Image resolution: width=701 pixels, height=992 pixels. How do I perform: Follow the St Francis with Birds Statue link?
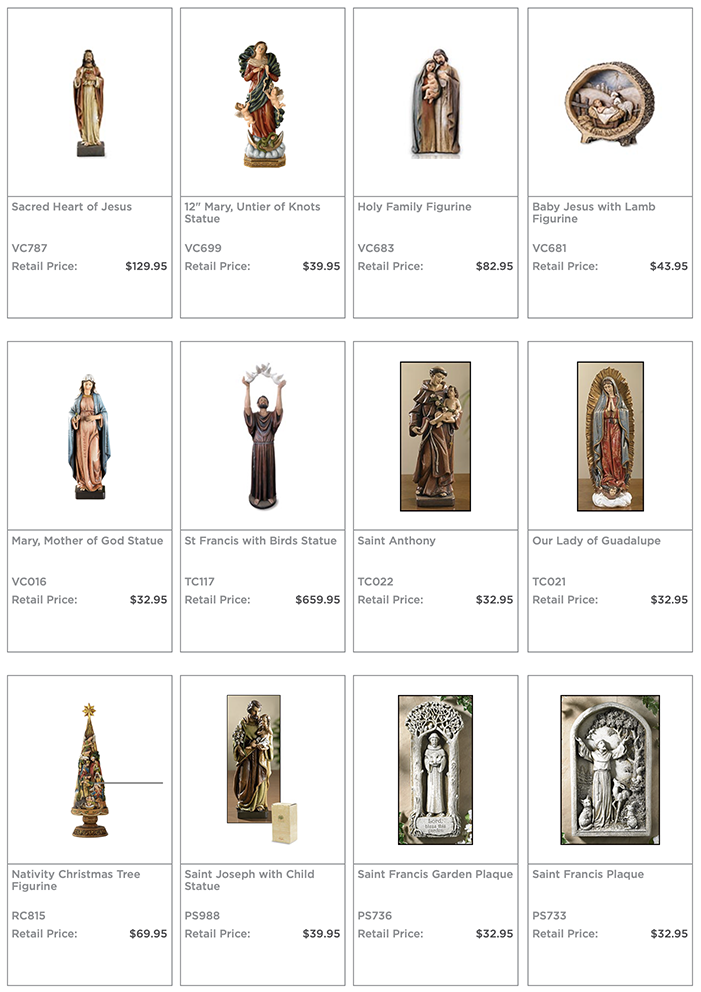pos(261,541)
